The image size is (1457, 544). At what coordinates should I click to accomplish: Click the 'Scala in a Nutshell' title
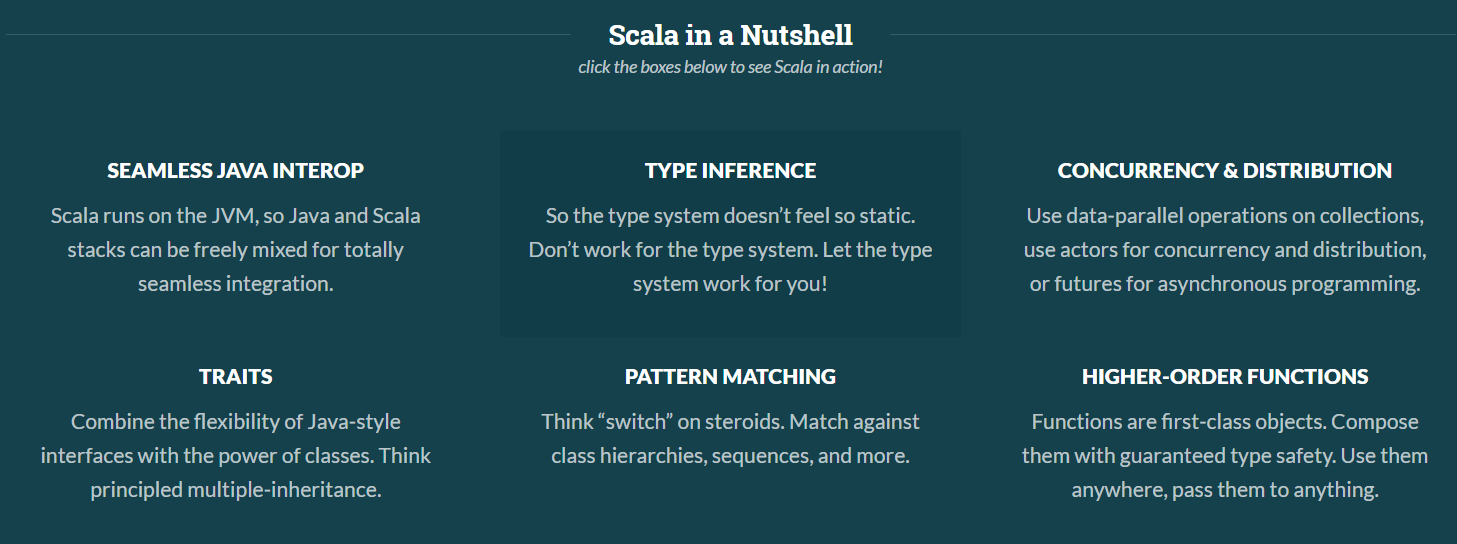tap(730, 36)
